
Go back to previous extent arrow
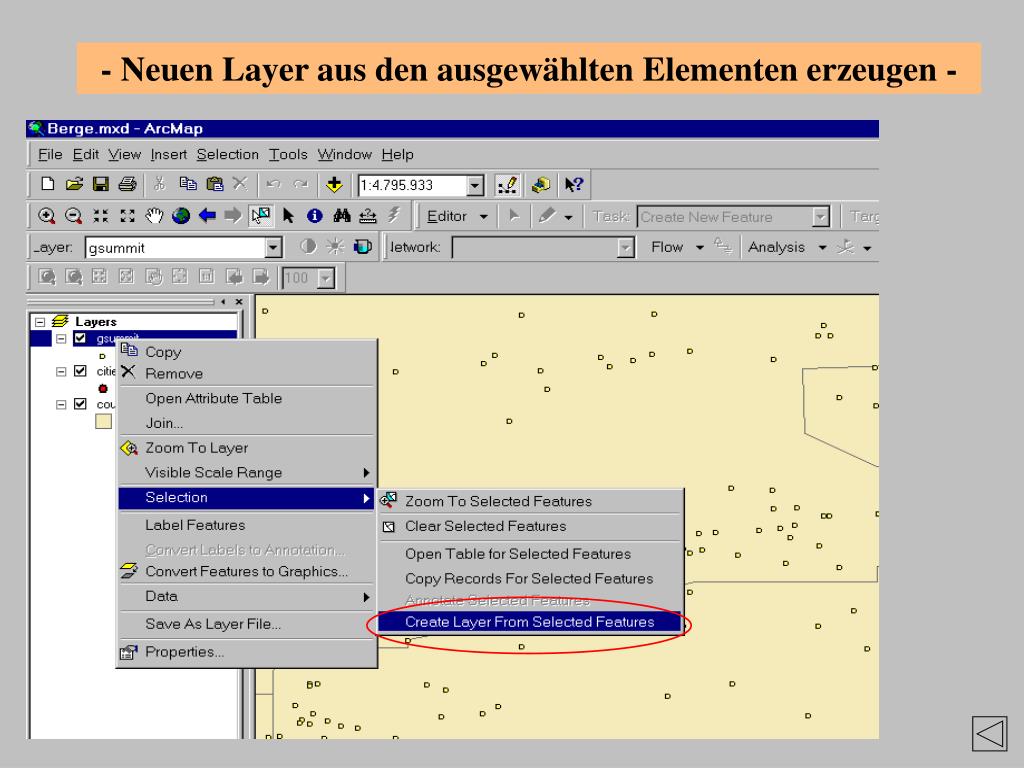207,216
